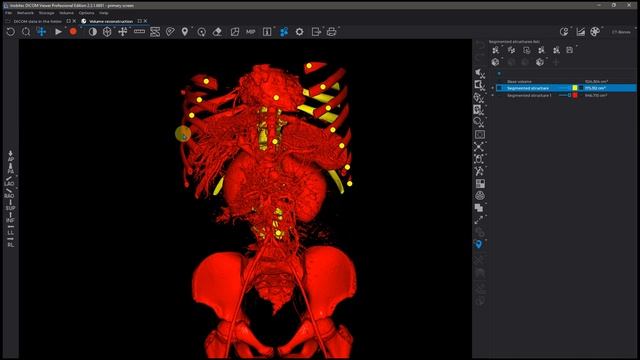This screenshot has height=360, width=640.
Task: Toggle MIP rendering mode
Action: pos(250,32)
